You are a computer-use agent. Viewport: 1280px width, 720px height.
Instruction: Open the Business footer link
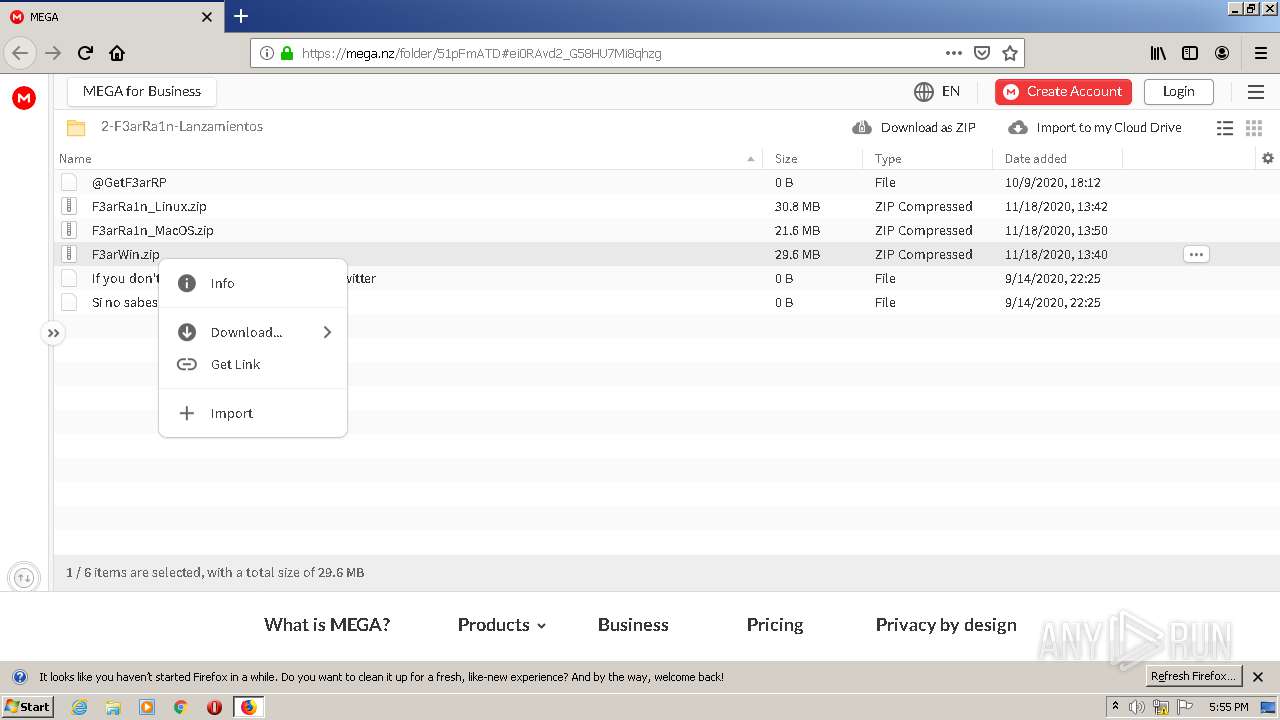(633, 625)
